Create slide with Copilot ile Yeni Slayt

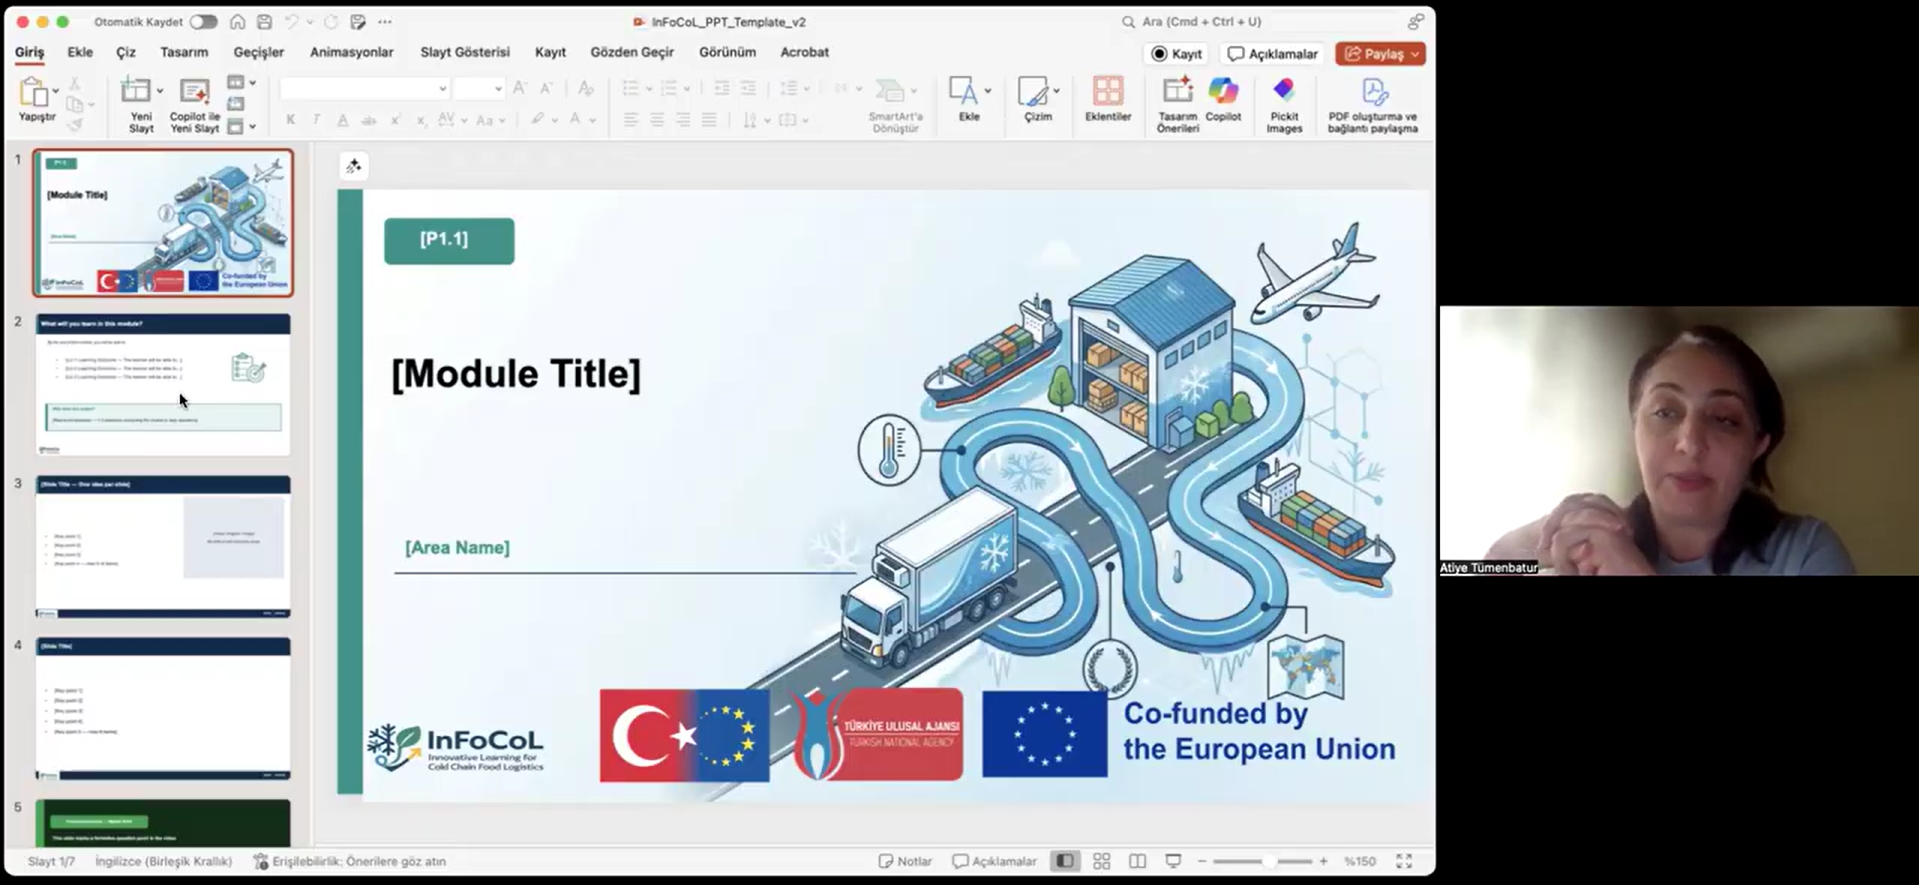pos(194,105)
